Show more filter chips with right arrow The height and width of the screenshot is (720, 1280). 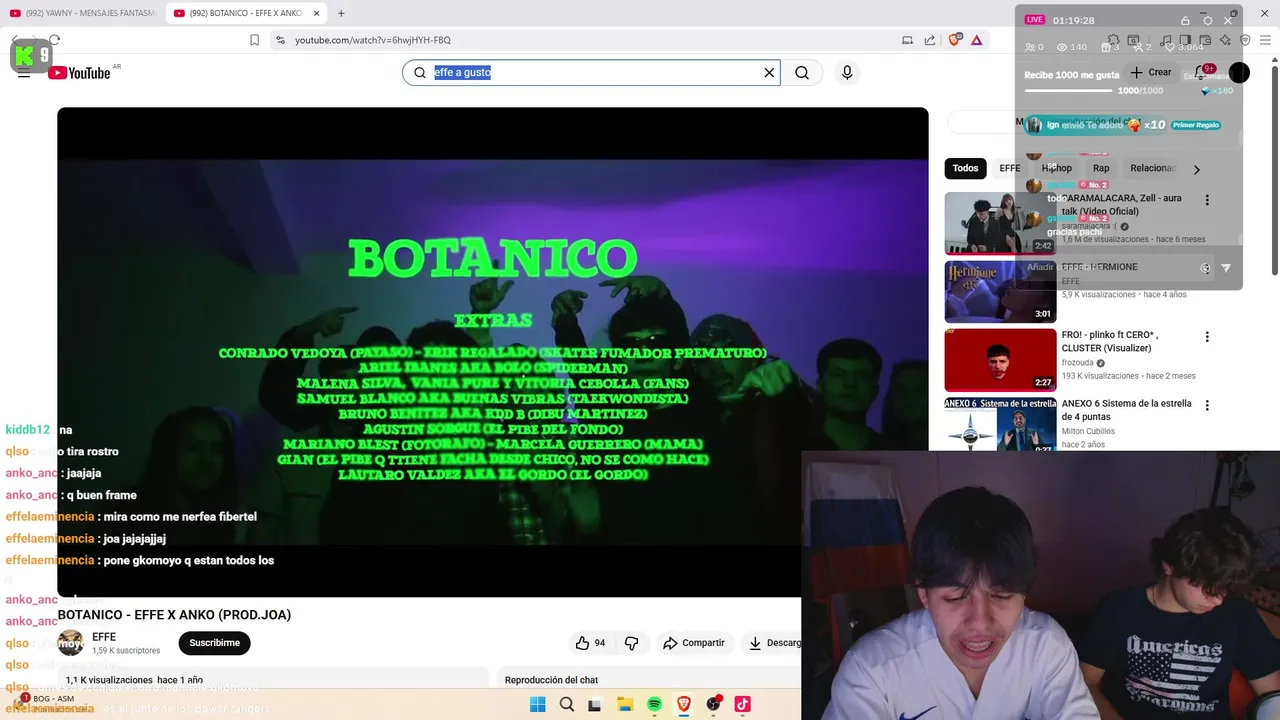point(1196,169)
